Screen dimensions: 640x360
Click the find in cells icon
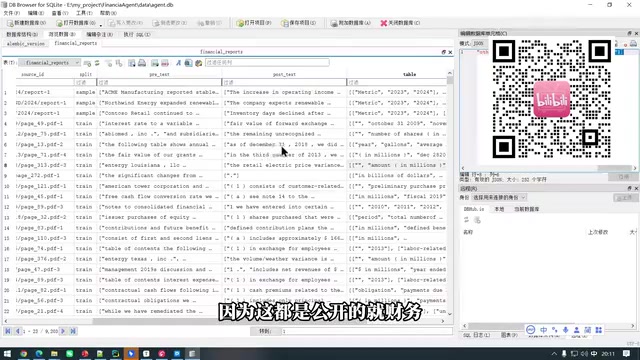pyautogui.click(x=188, y=63)
